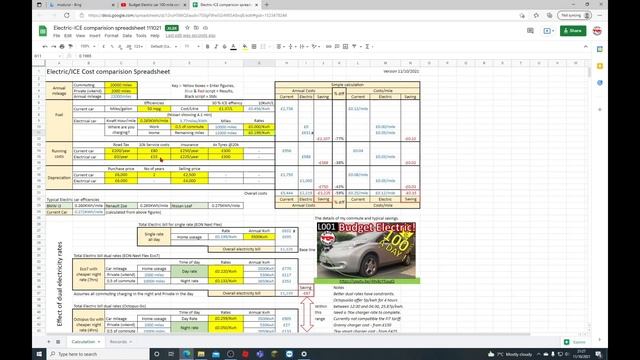The width and height of the screenshot is (640, 360).
Task: Open the Help menu
Action: (x=155, y=36)
